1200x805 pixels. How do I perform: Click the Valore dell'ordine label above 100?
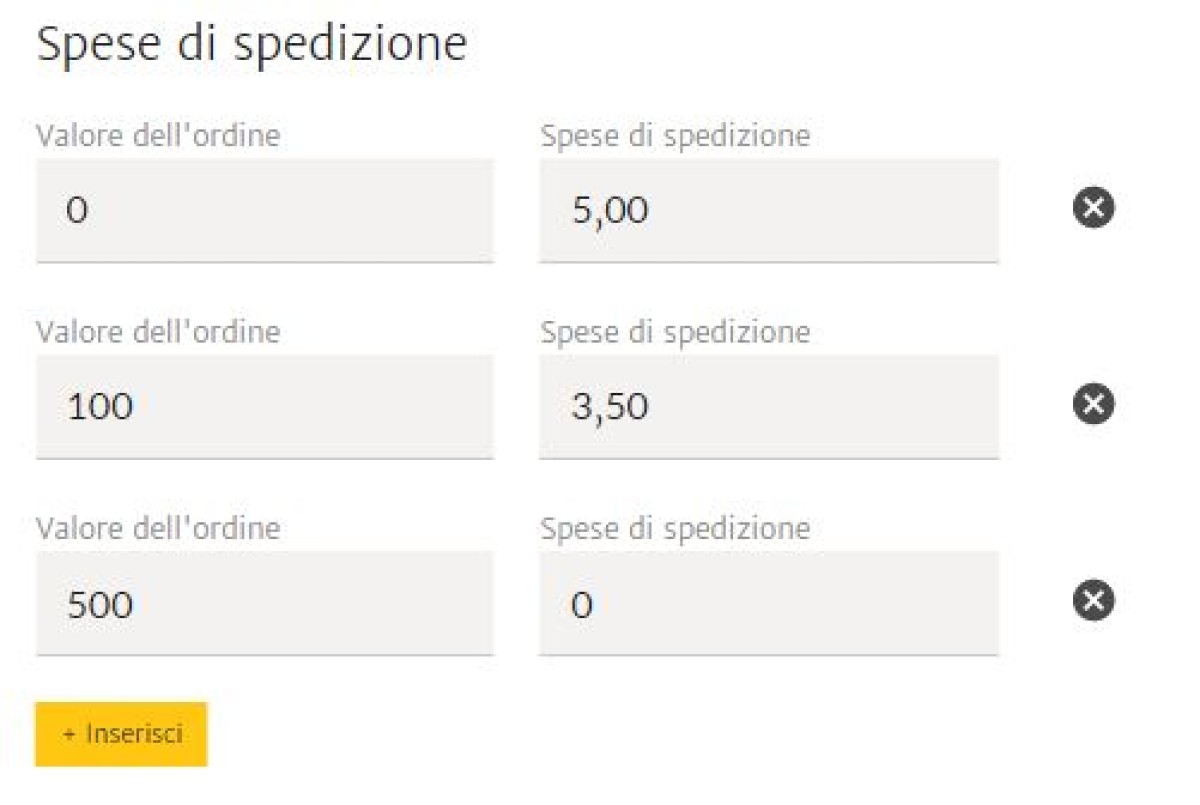(158, 331)
